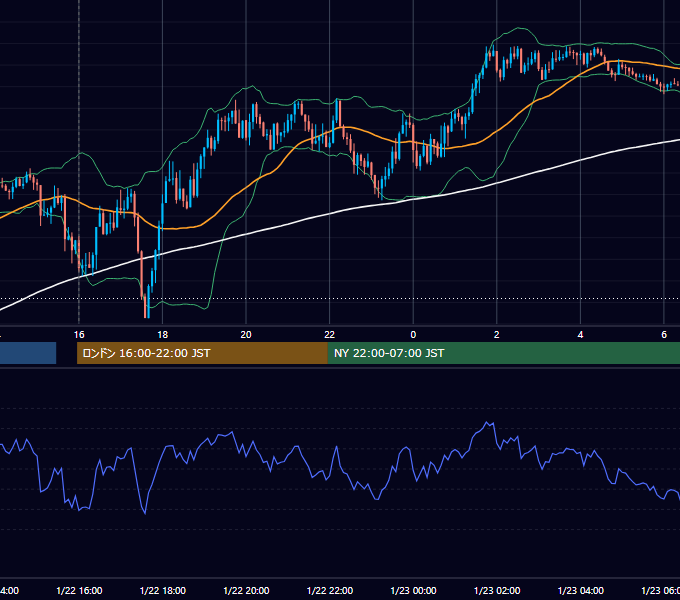Click the 16 hour label on price chart axis
Image resolution: width=680 pixels, height=600 pixels.
(79, 335)
